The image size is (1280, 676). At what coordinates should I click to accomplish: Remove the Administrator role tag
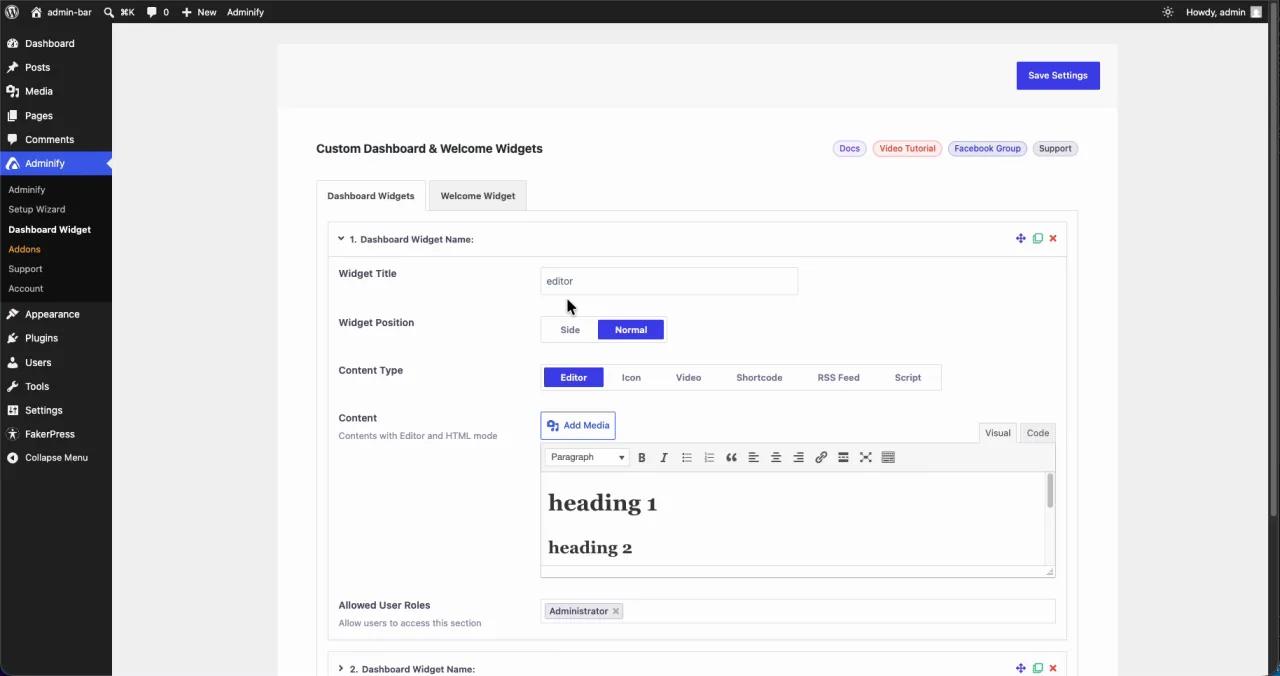(615, 611)
